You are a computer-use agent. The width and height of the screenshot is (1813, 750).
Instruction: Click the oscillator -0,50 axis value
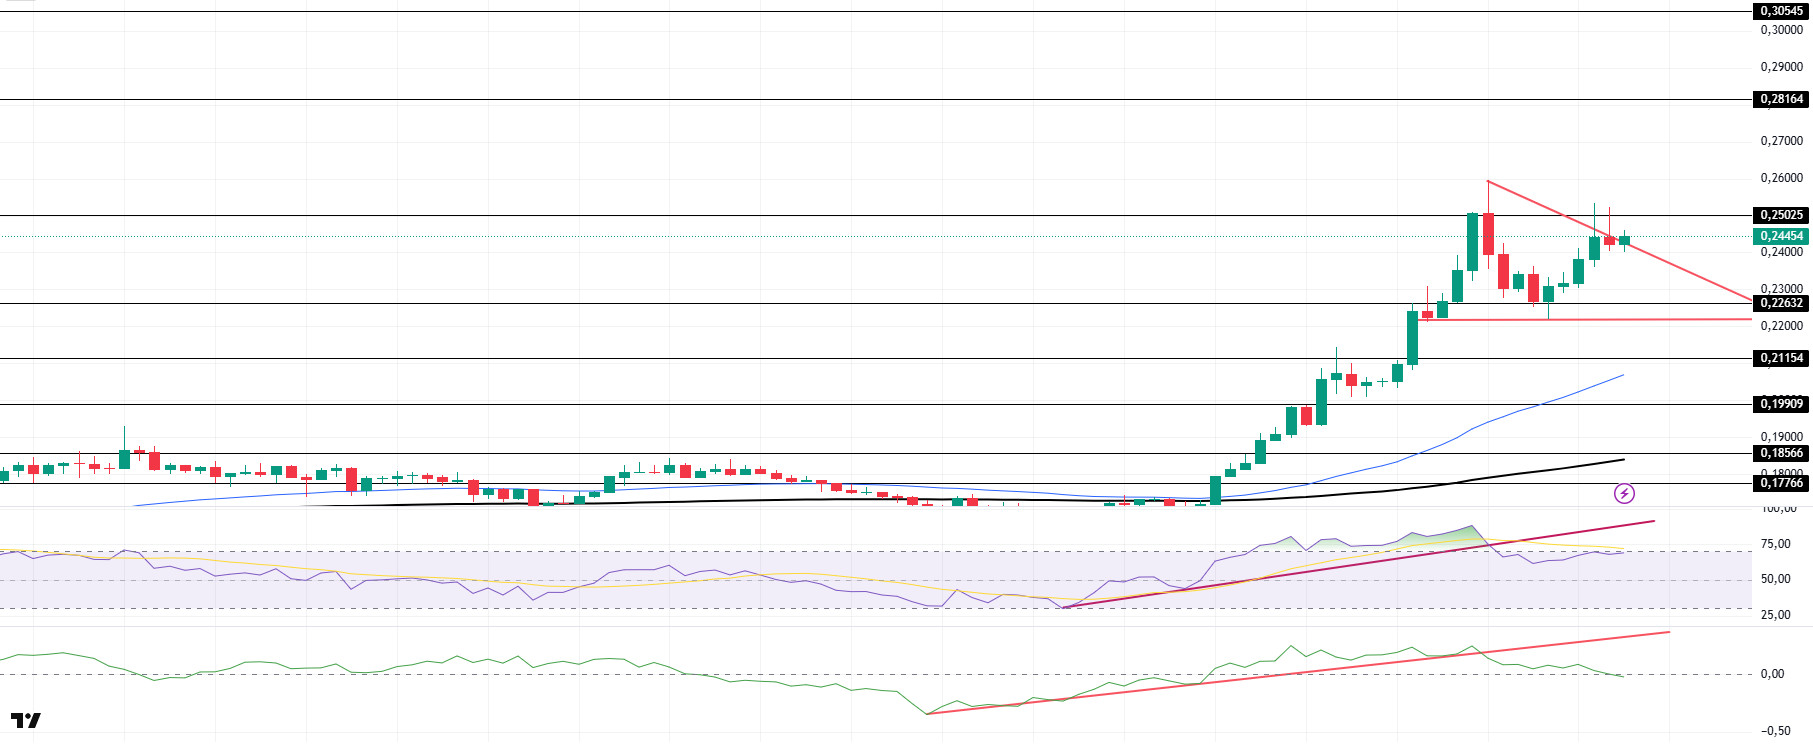pos(1774,731)
